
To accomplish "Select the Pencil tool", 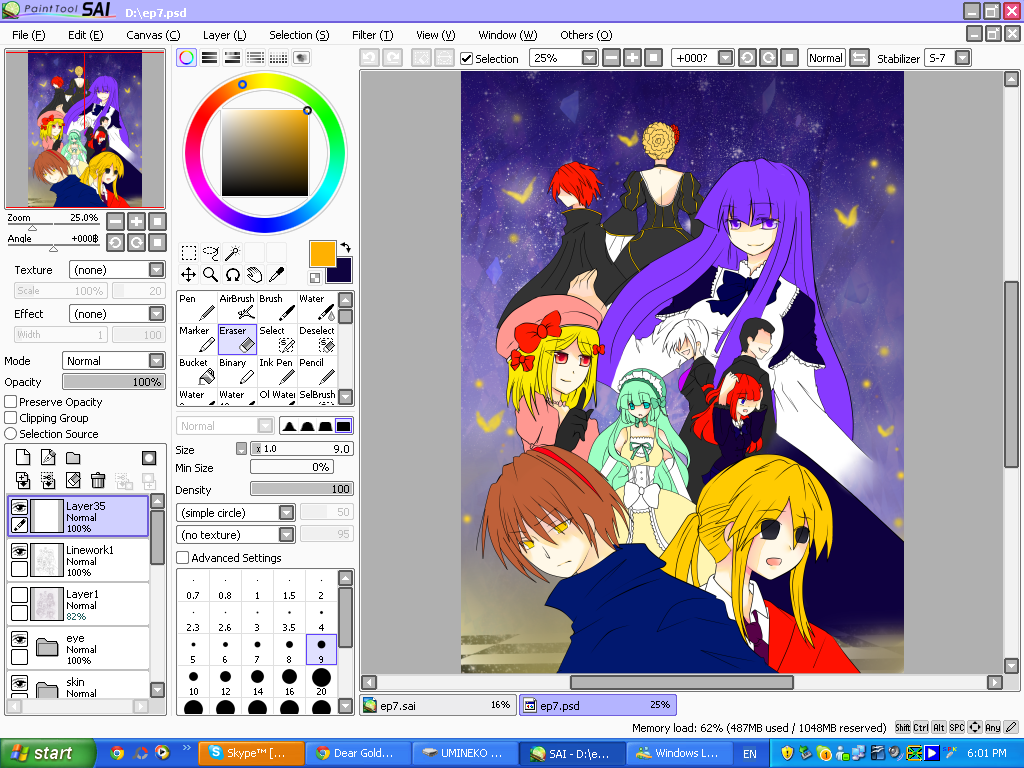I will pyautogui.click(x=317, y=371).
